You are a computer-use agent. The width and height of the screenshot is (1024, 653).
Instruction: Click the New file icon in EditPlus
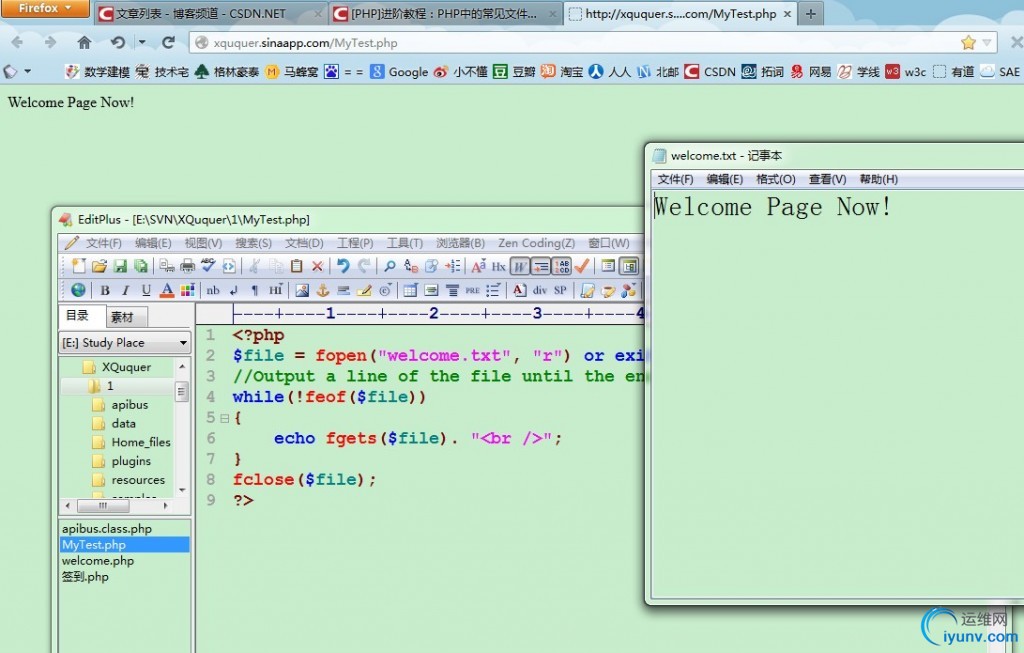(x=78, y=266)
